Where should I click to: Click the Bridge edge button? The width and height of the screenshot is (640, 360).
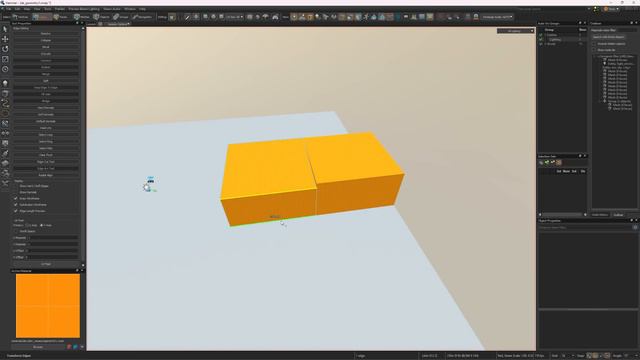tap(46, 101)
